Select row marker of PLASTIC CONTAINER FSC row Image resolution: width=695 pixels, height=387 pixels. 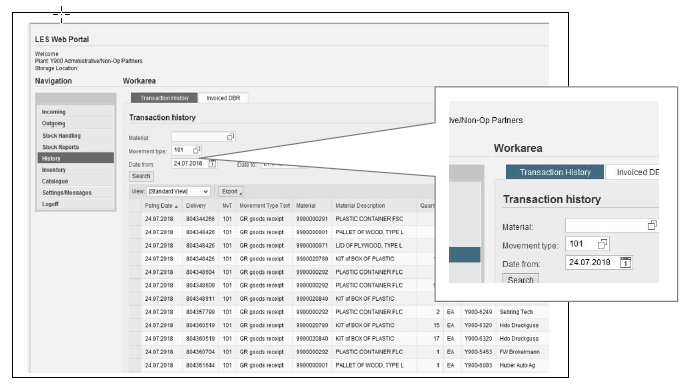(x=135, y=219)
